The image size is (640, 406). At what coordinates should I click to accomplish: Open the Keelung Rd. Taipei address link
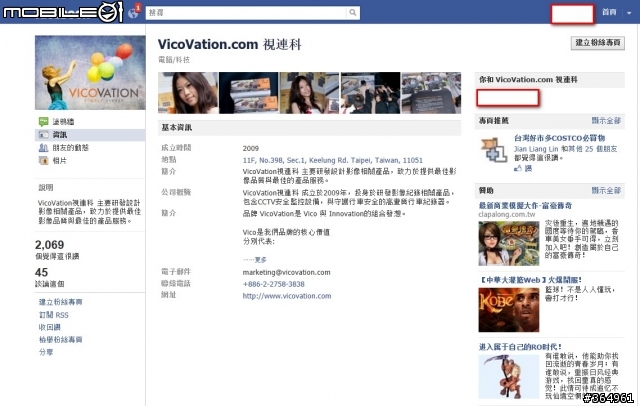333,160
